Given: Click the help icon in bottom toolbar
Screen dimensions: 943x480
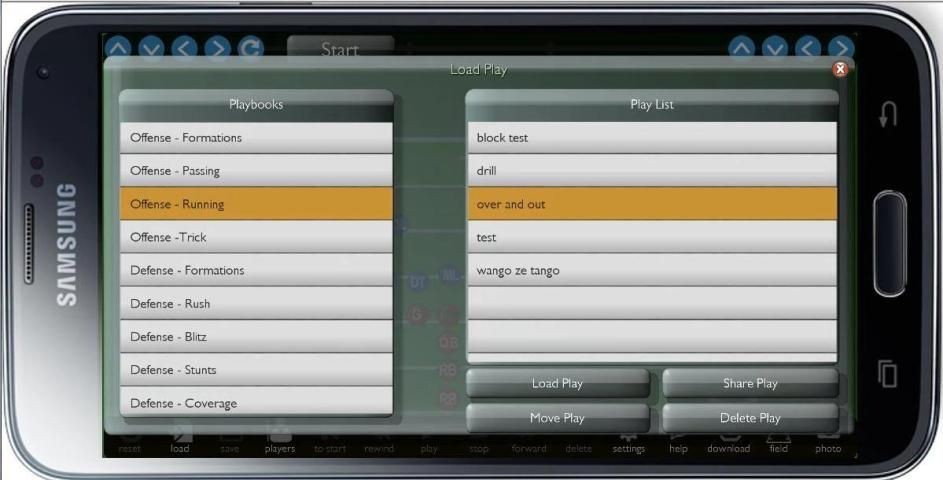Looking at the screenshot, I should tap(678, 441).
